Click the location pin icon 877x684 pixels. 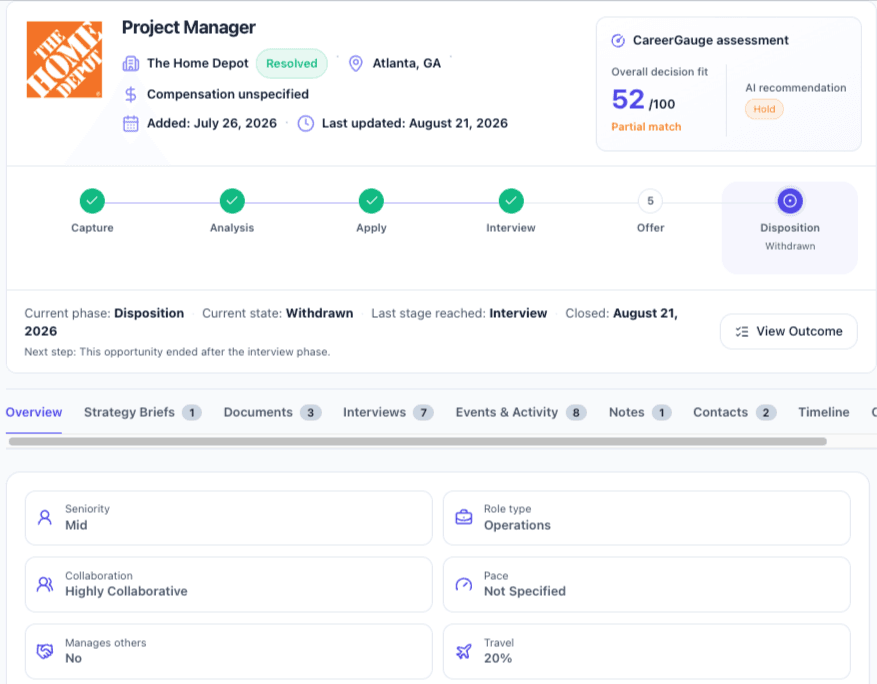coord(356,64)
